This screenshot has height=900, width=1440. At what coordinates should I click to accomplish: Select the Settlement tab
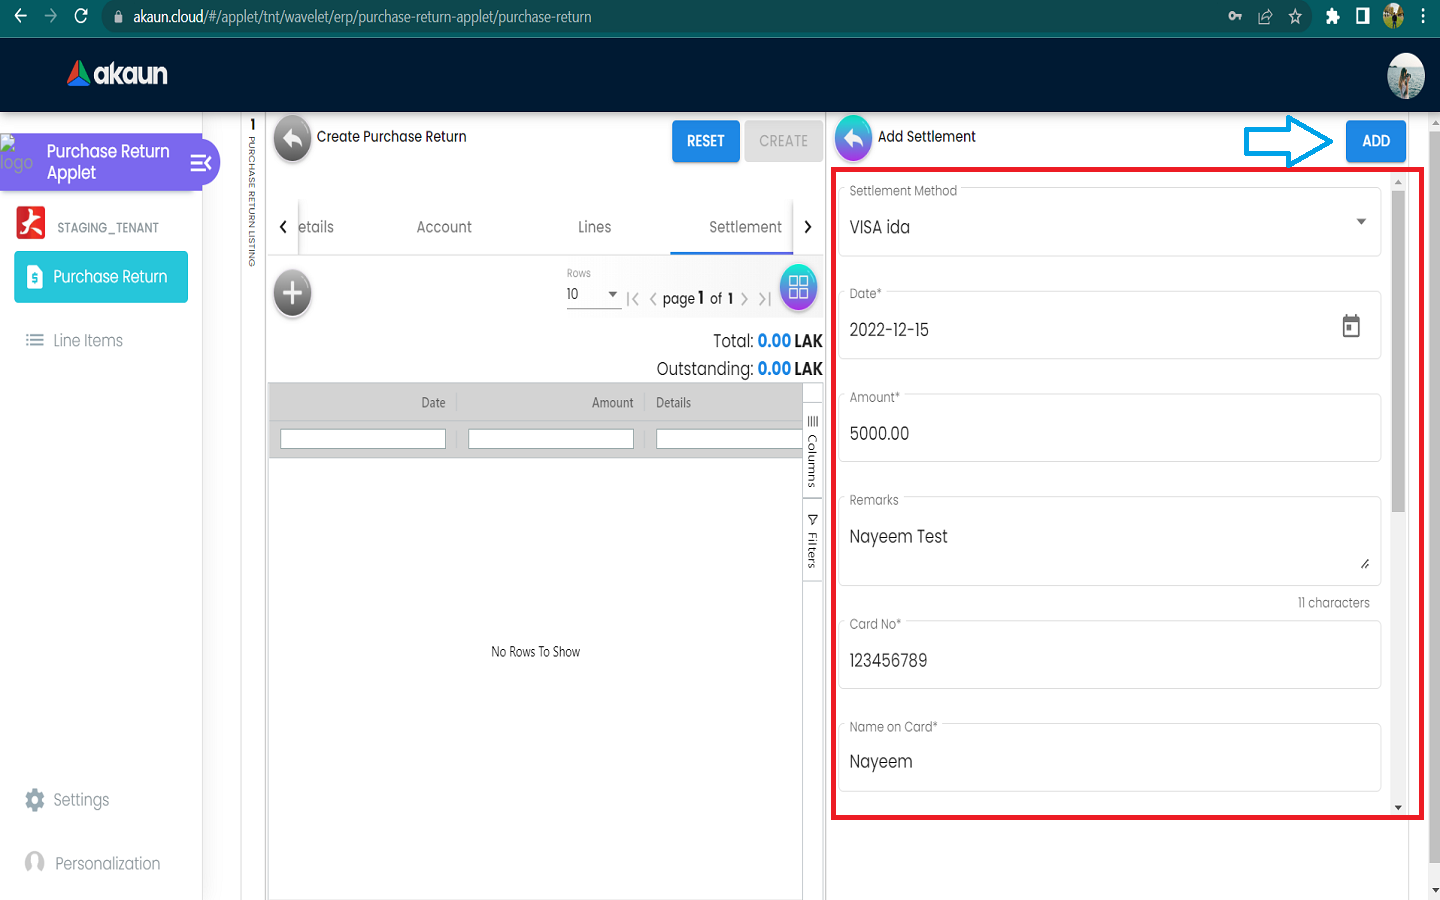tap(745, 227)
